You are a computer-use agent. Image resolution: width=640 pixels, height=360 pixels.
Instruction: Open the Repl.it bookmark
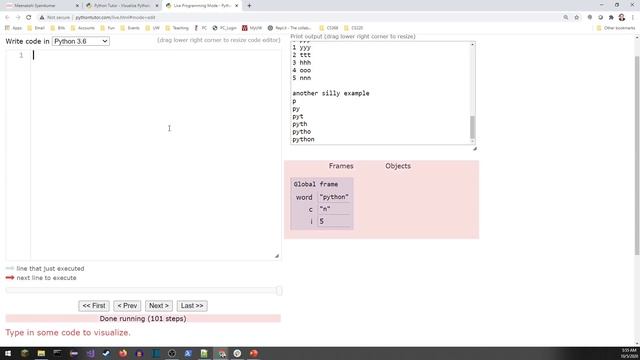[x=289, y=28]
